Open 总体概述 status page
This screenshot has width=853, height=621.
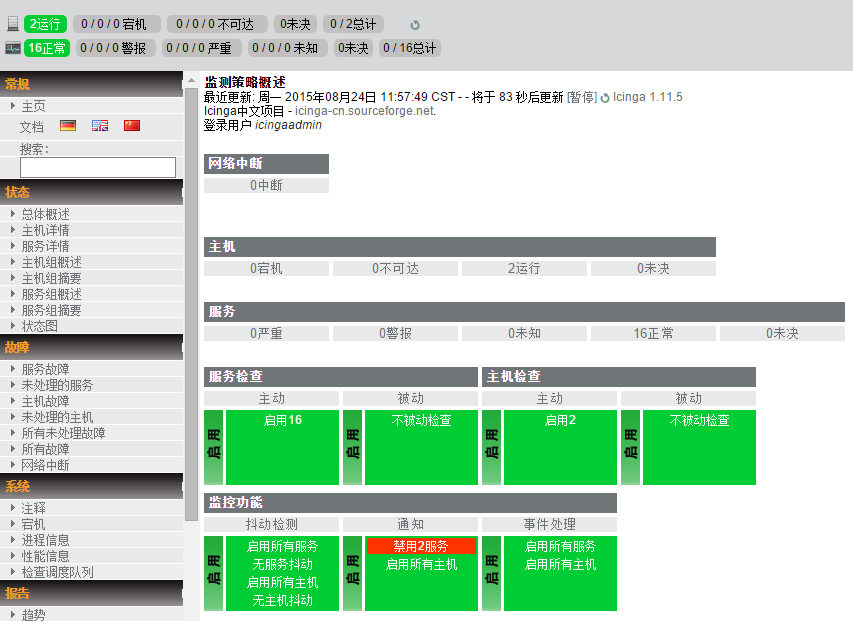point(46,214)
